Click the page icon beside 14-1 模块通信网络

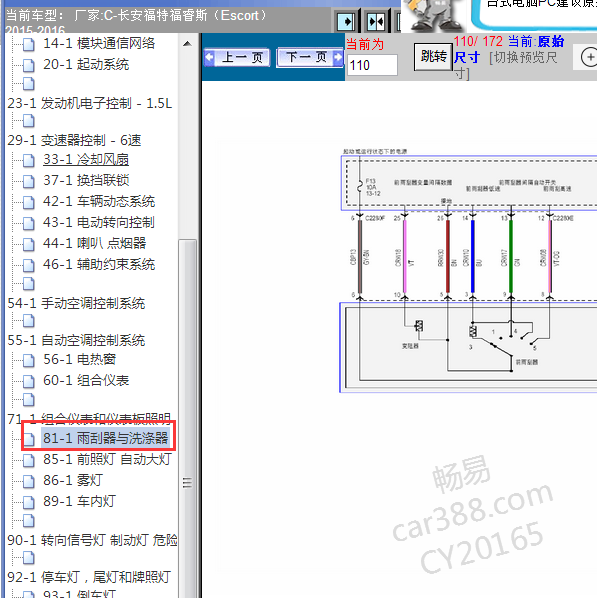click(x=29, y=44)
